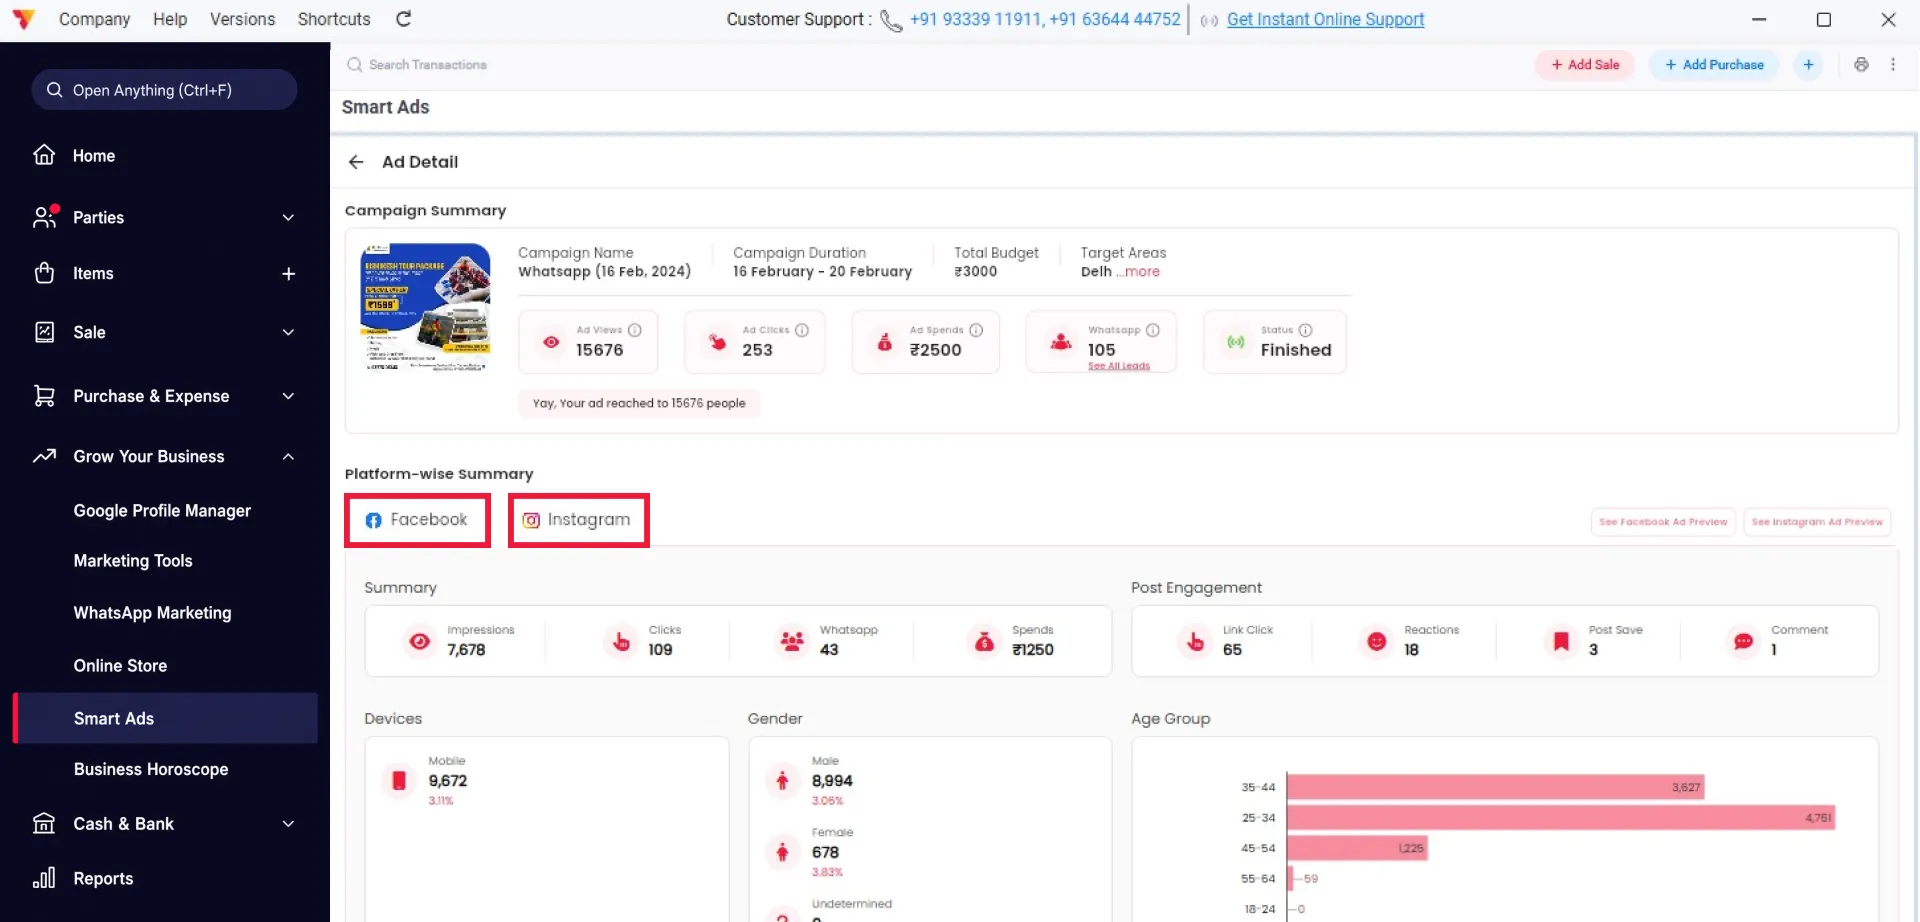This screenshot has width=1920, height=922.
Task: Click the Finished status text
Action: (x=1296, y=350)
